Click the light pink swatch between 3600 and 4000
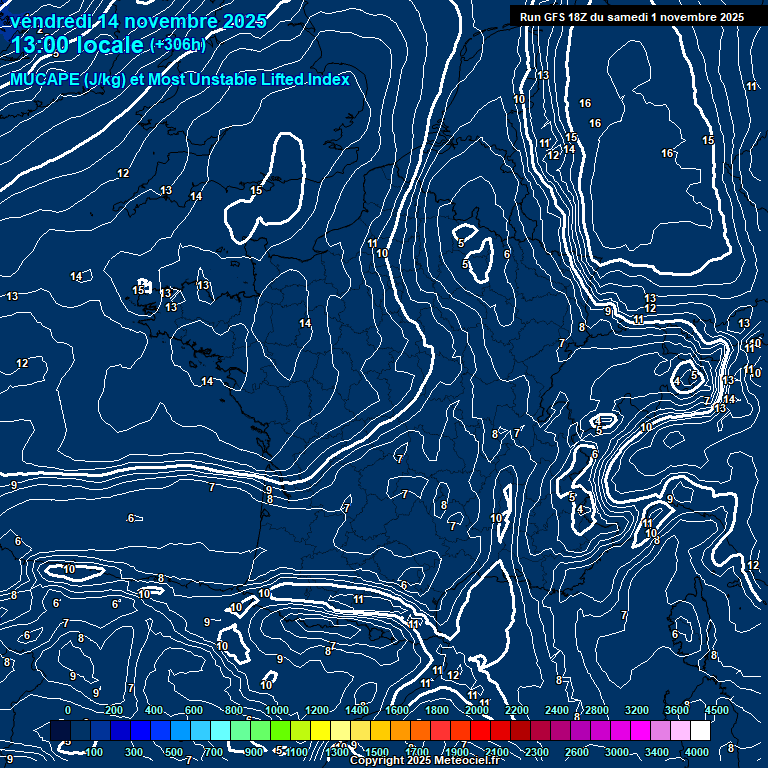Viewport: 768px width, 768px height. point(680,730)
